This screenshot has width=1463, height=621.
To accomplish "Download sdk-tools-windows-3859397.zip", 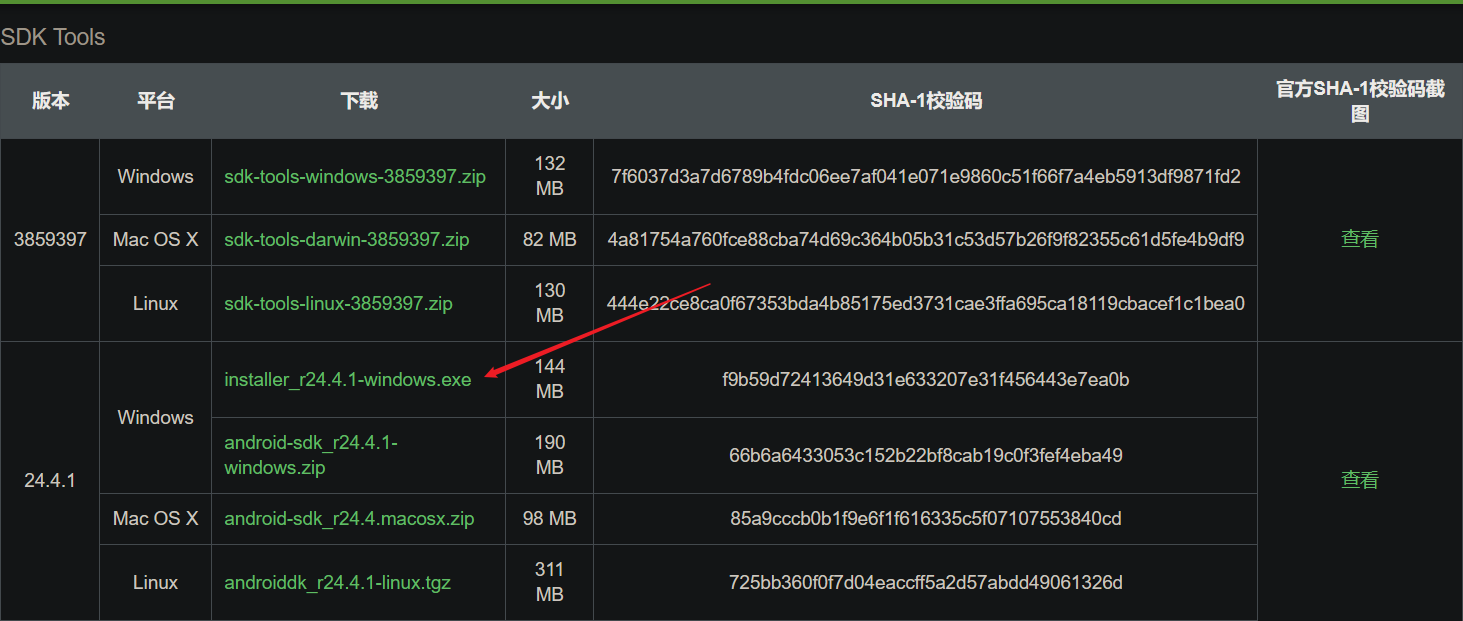I will [x=355, y=177].
